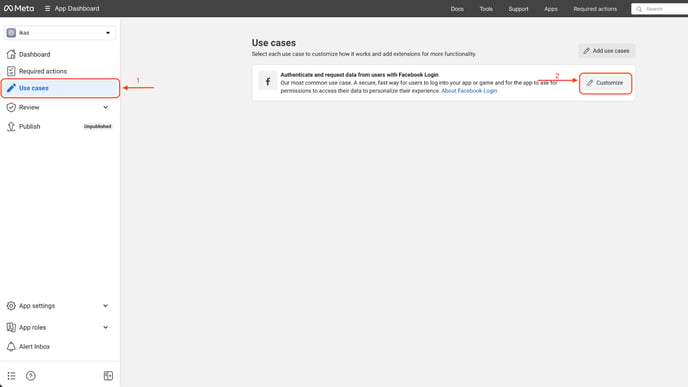688x387 pixels.
Task: Open Apps in the top bar
Action: point(551,9)
